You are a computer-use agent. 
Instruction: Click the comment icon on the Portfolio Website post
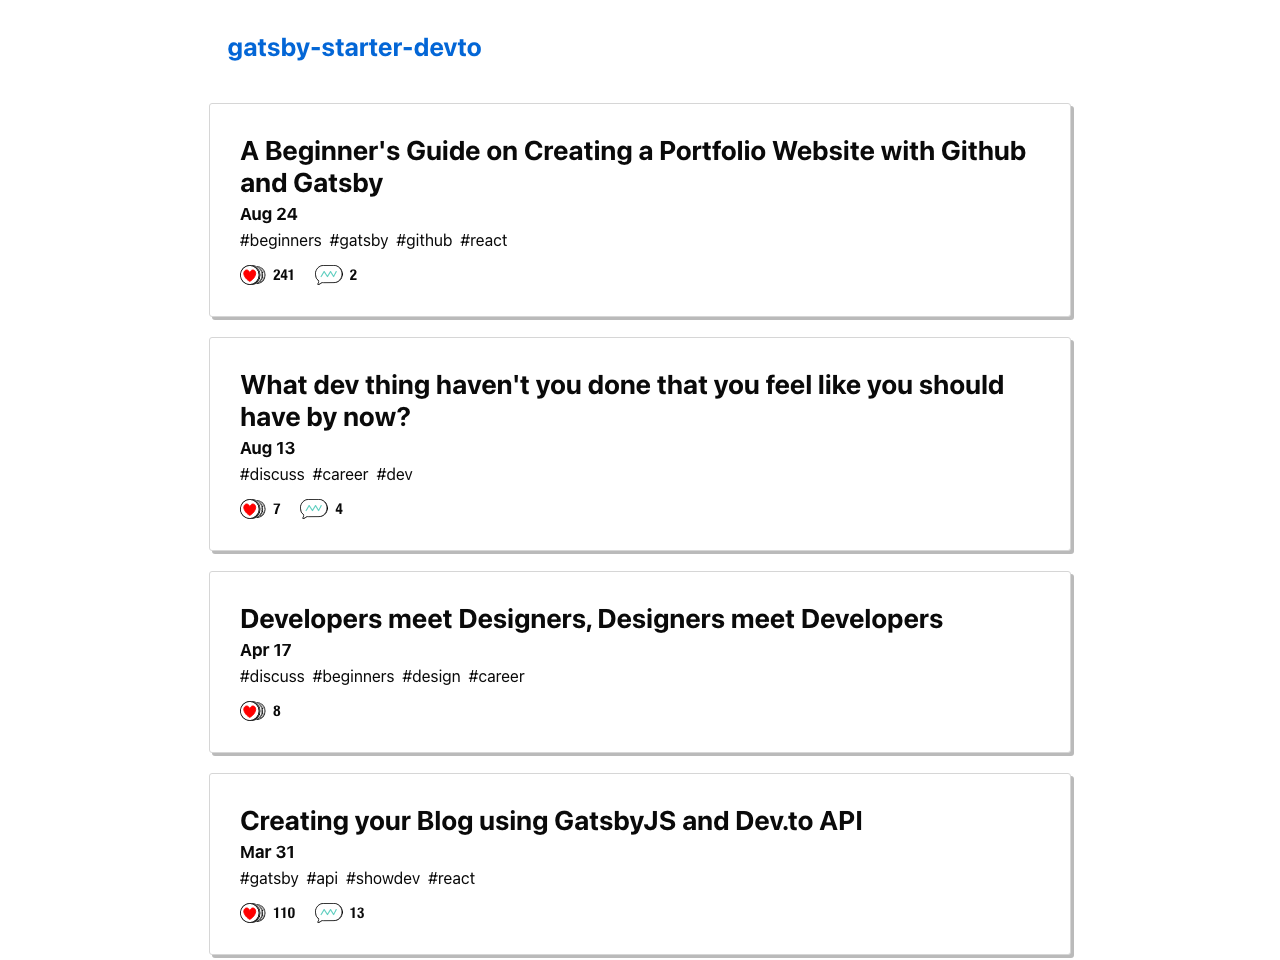coord(328,274)
